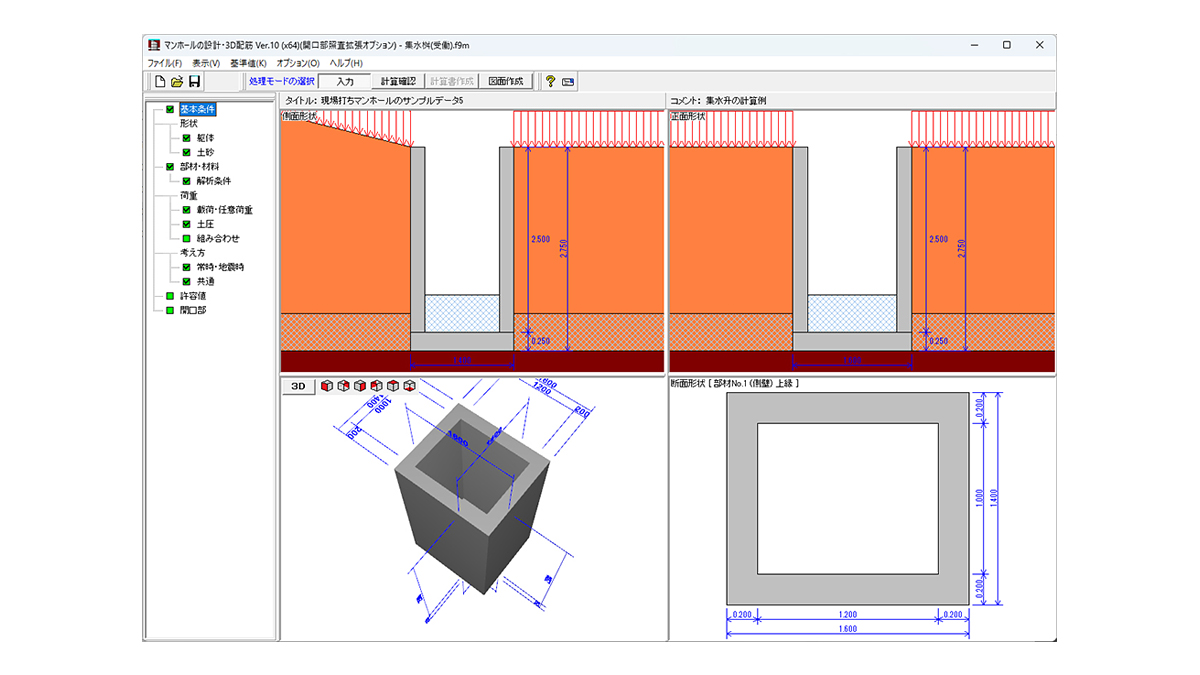The width and height of the screenshot is (1200, 675).
Task: Click the New file icon in toolbar
Action: coord(159,81)
